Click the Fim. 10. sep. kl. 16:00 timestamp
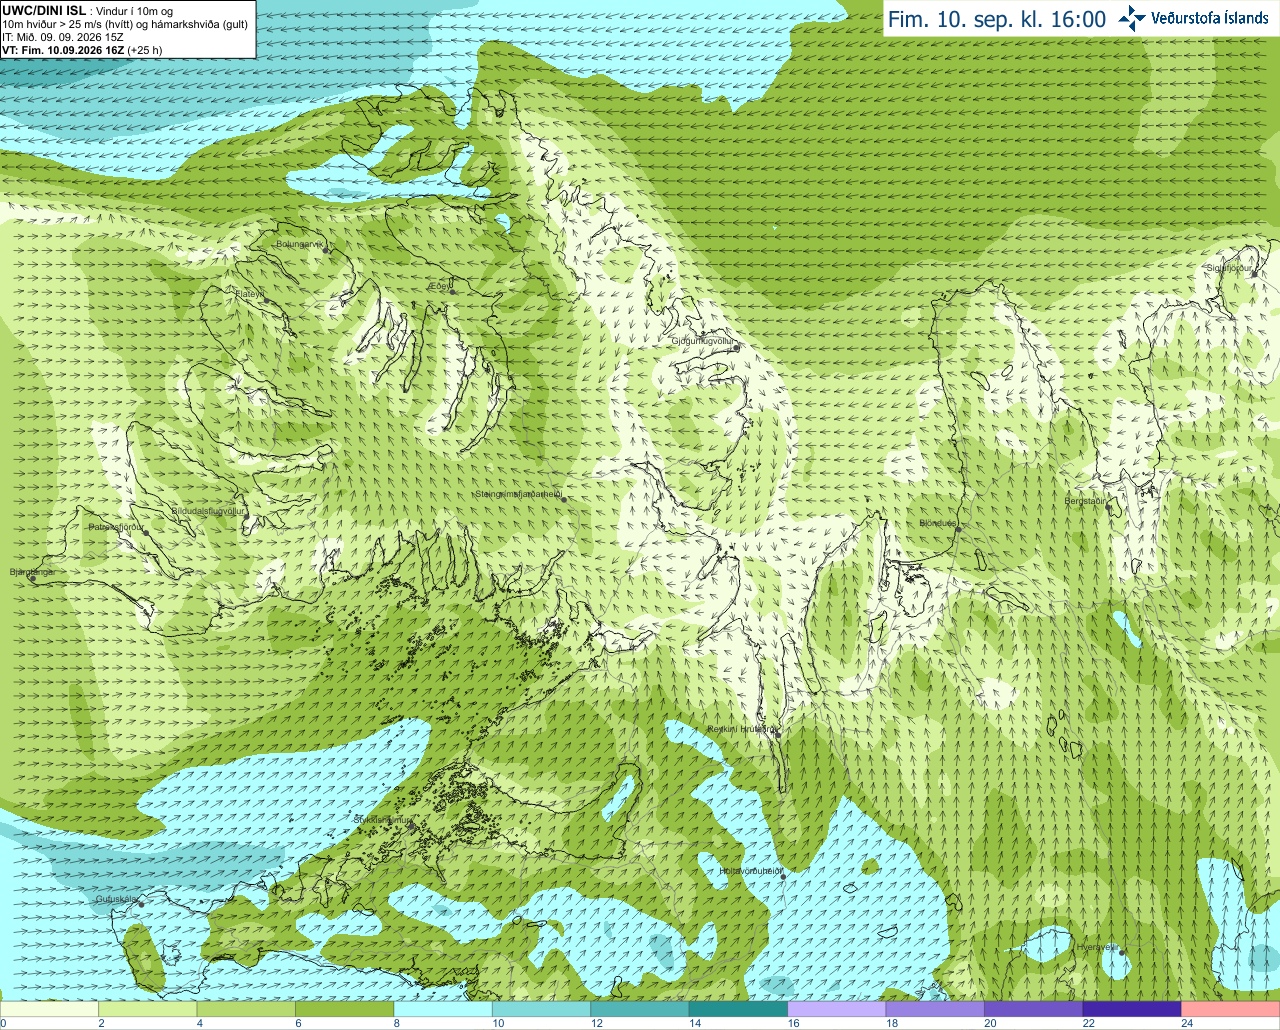The width and height of the screenshot is (1280, 1030). click(997, 19)
